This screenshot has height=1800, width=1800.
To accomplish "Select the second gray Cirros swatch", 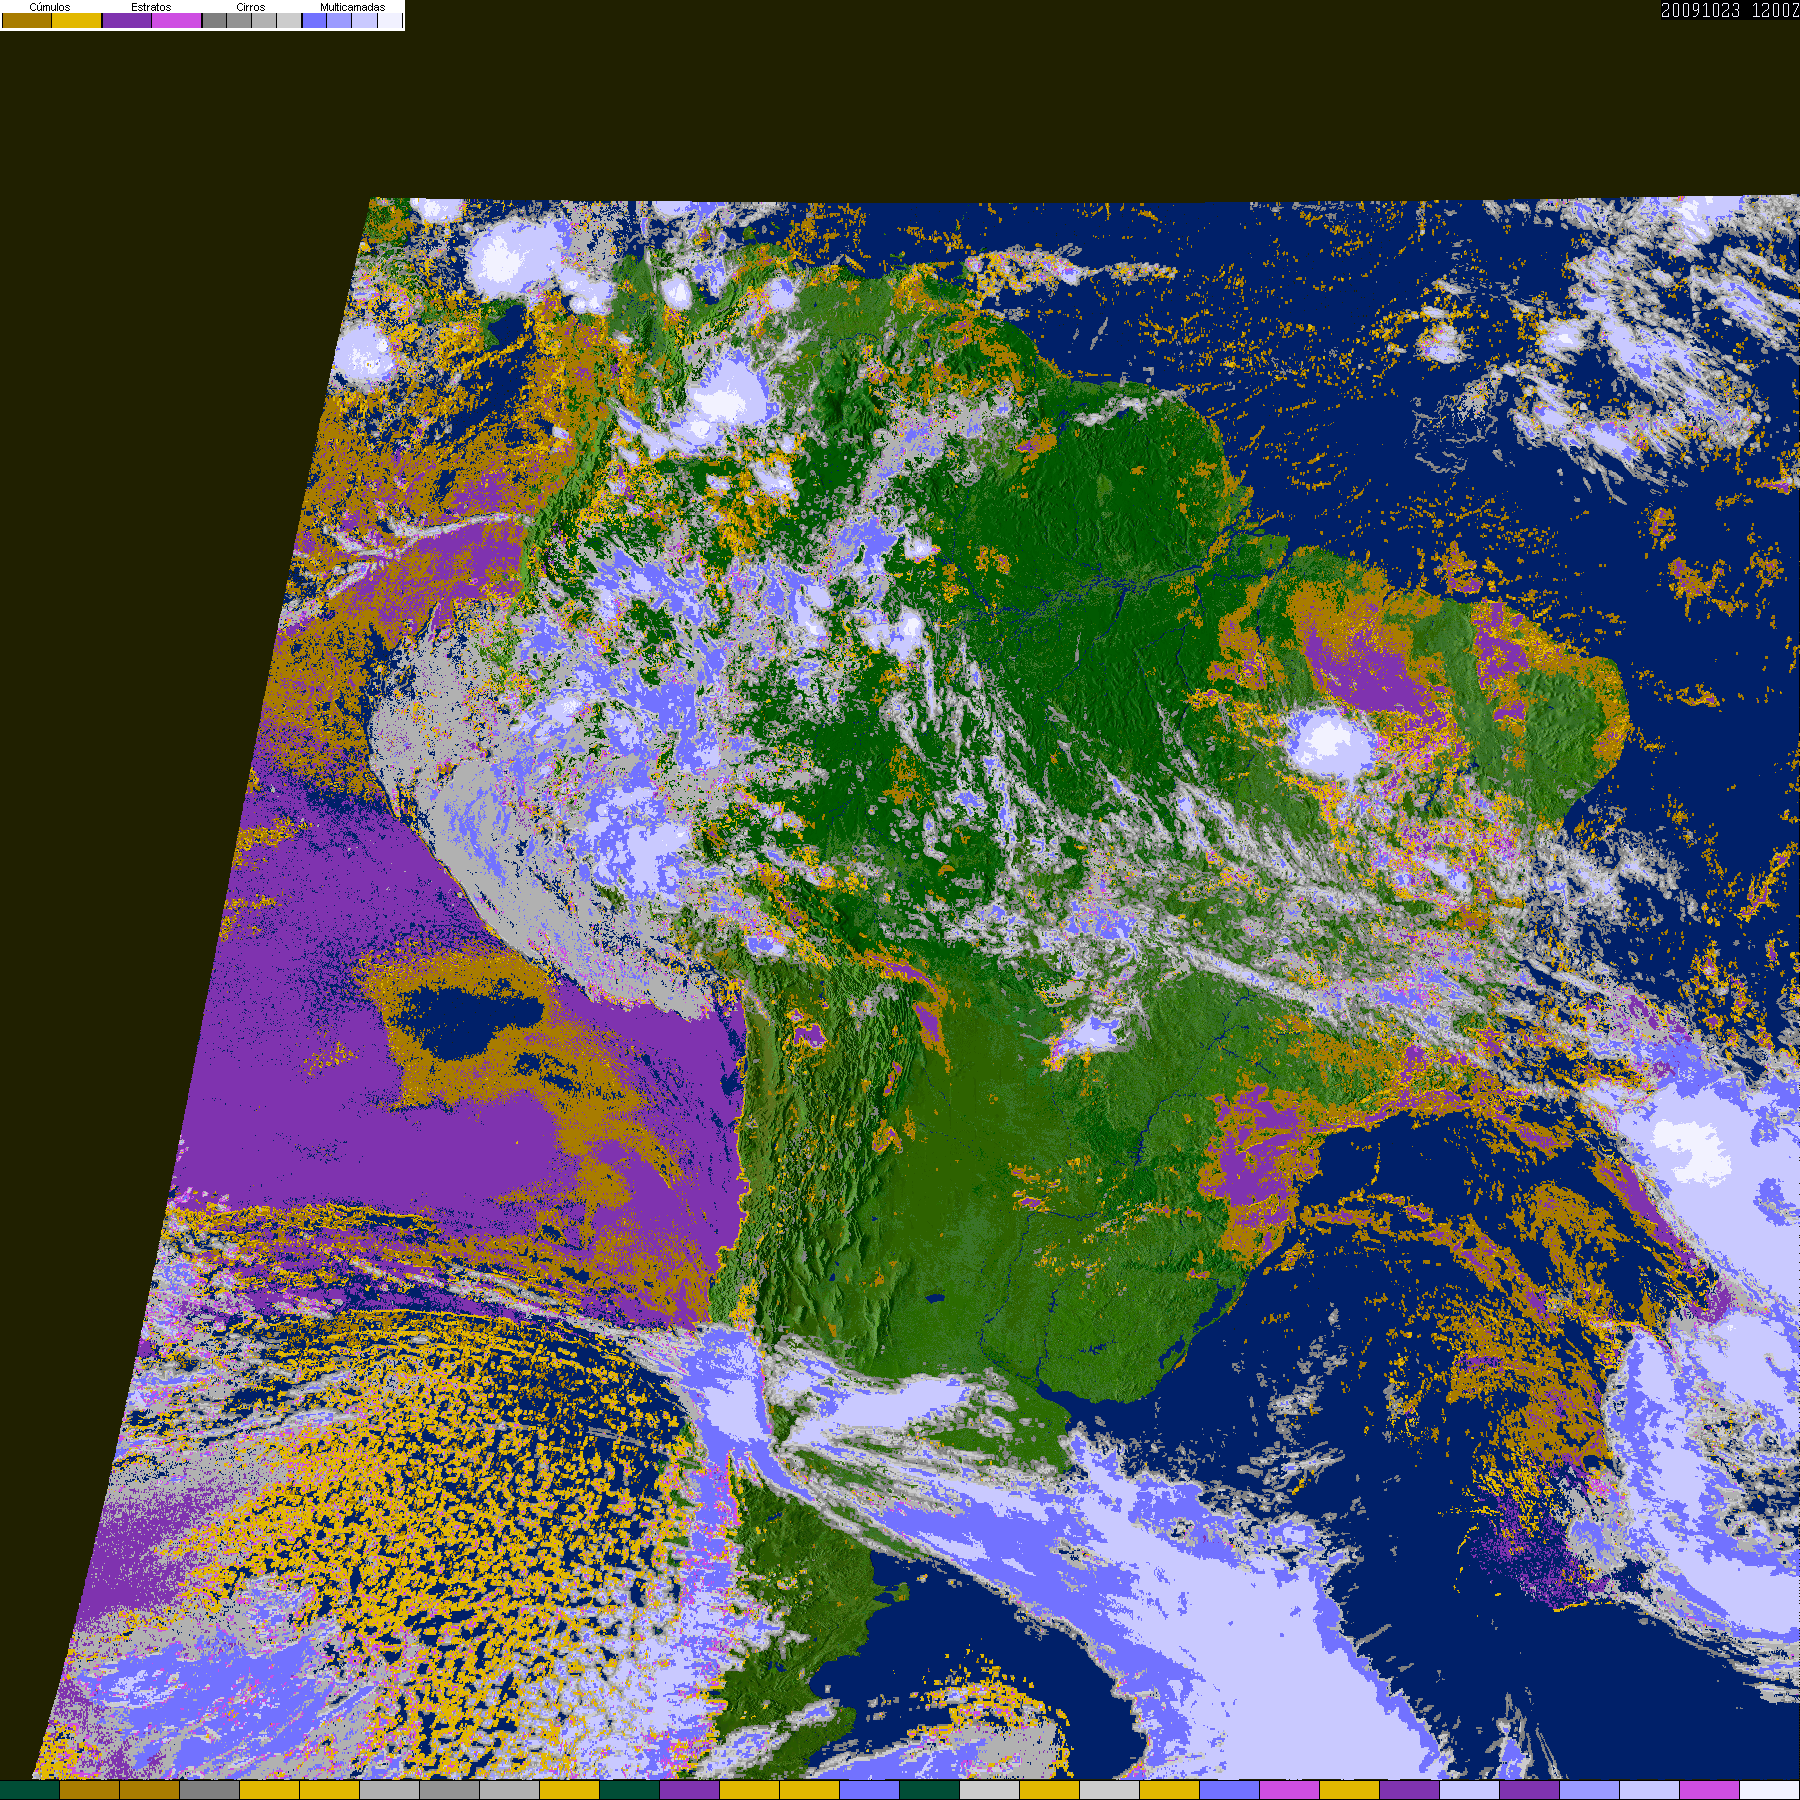I will tap(239, 20).
